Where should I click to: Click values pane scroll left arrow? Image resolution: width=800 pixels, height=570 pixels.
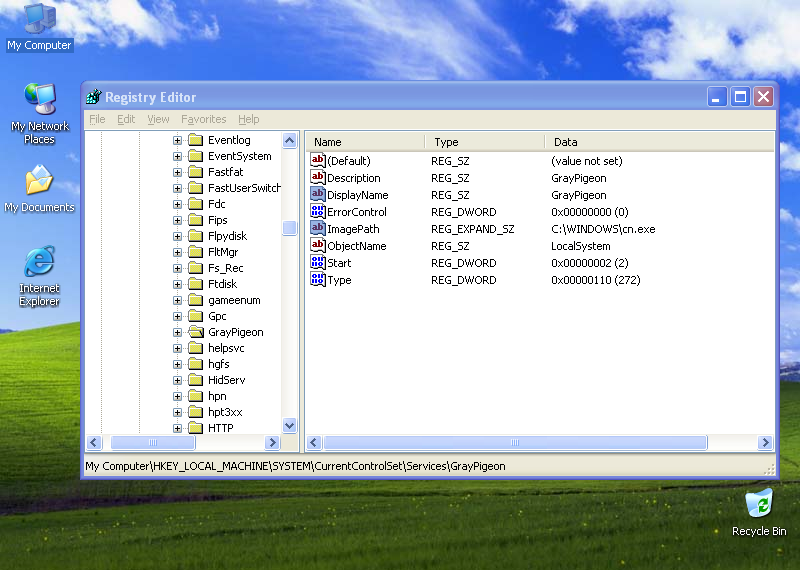pyautogui.click(x=314, y=442)
